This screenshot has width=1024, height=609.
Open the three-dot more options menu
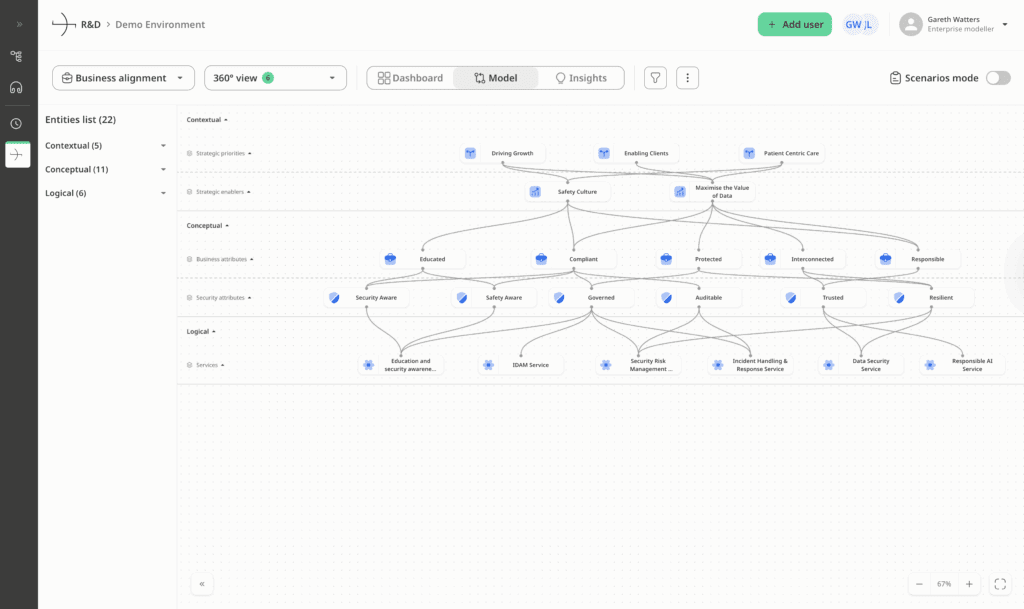[x=687, y=78]
